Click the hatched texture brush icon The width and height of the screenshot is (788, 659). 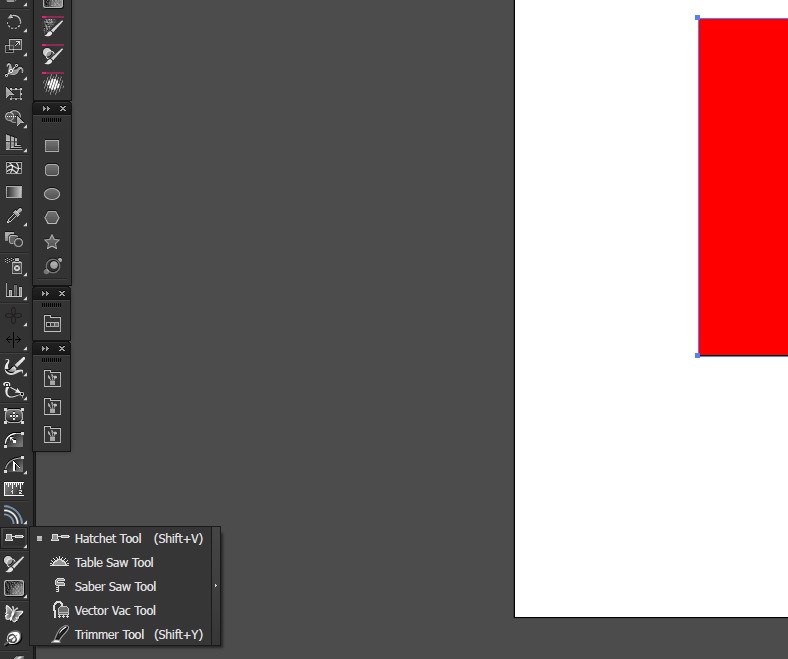53,83
